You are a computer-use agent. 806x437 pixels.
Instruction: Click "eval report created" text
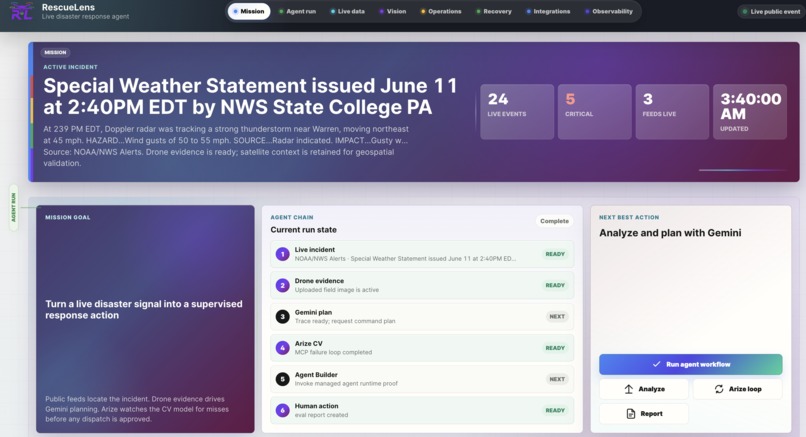click(x=321, y=415)
